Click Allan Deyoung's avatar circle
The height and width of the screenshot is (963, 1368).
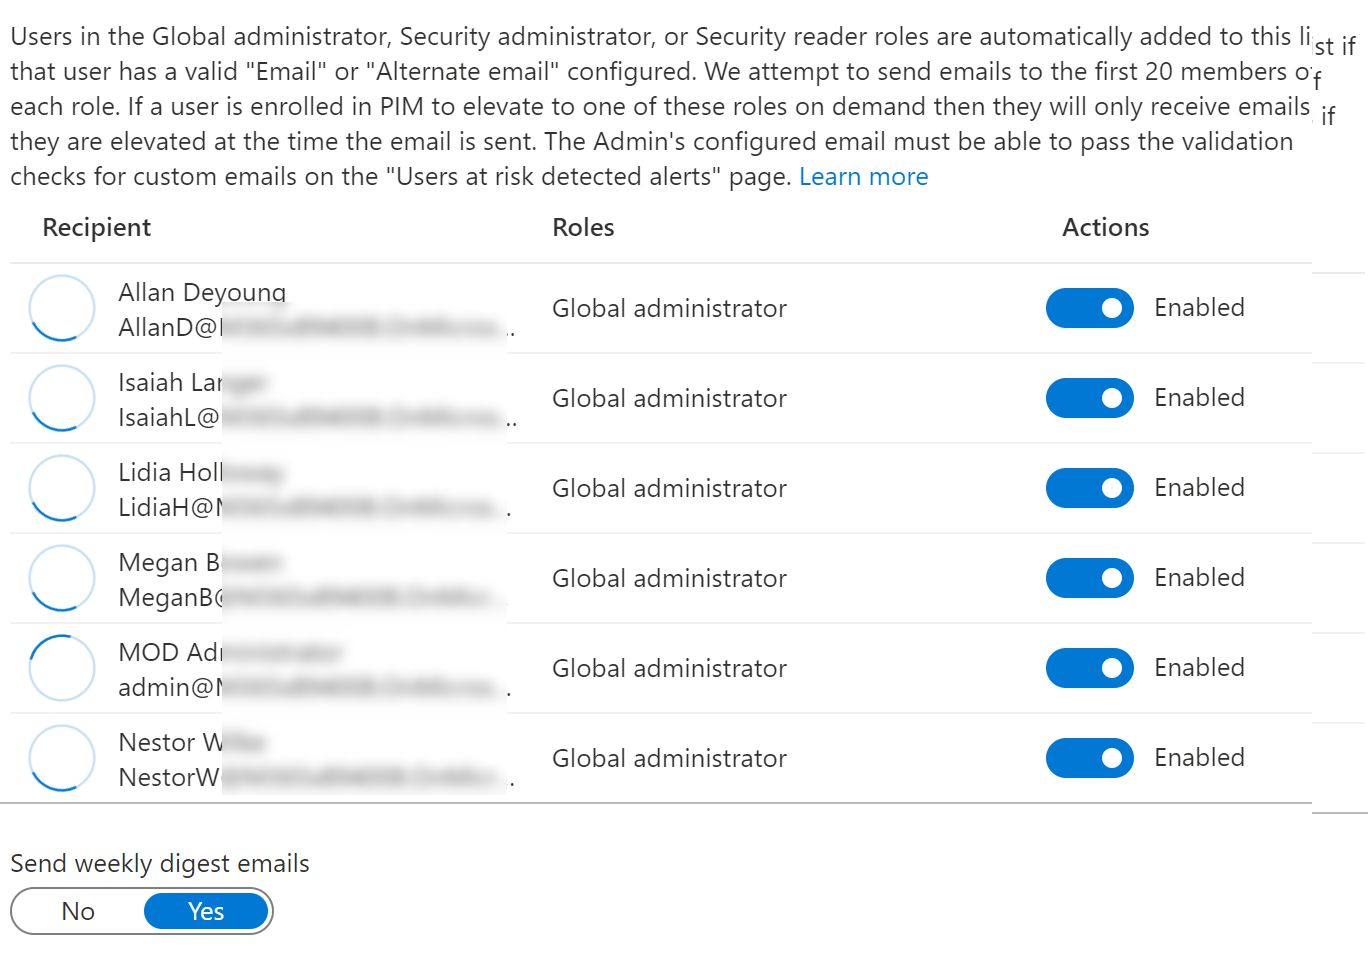(x=62, y=308)
